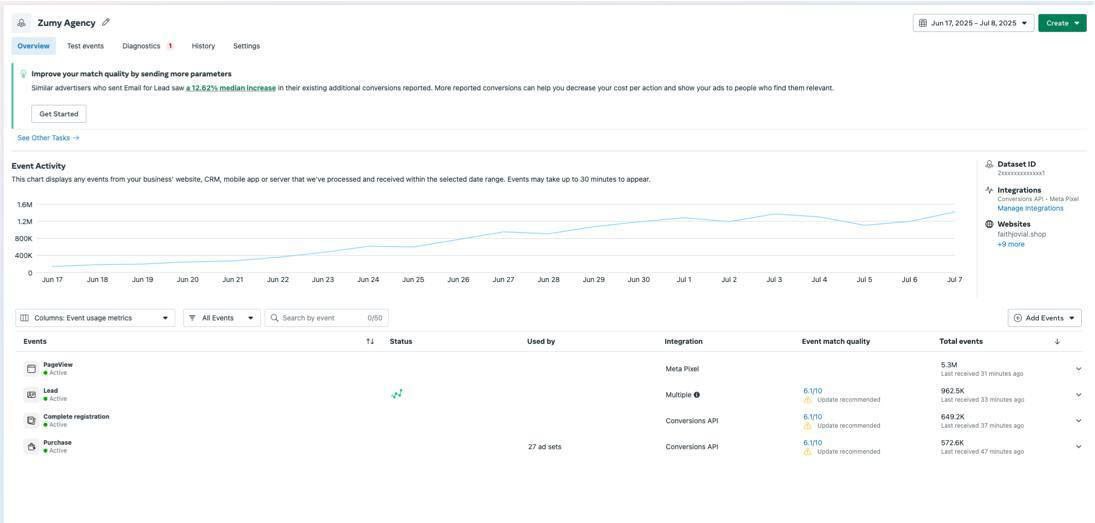Expand the Purchase row chevron
Viewport: 1095px width, 523px height.
point(1078,446)
